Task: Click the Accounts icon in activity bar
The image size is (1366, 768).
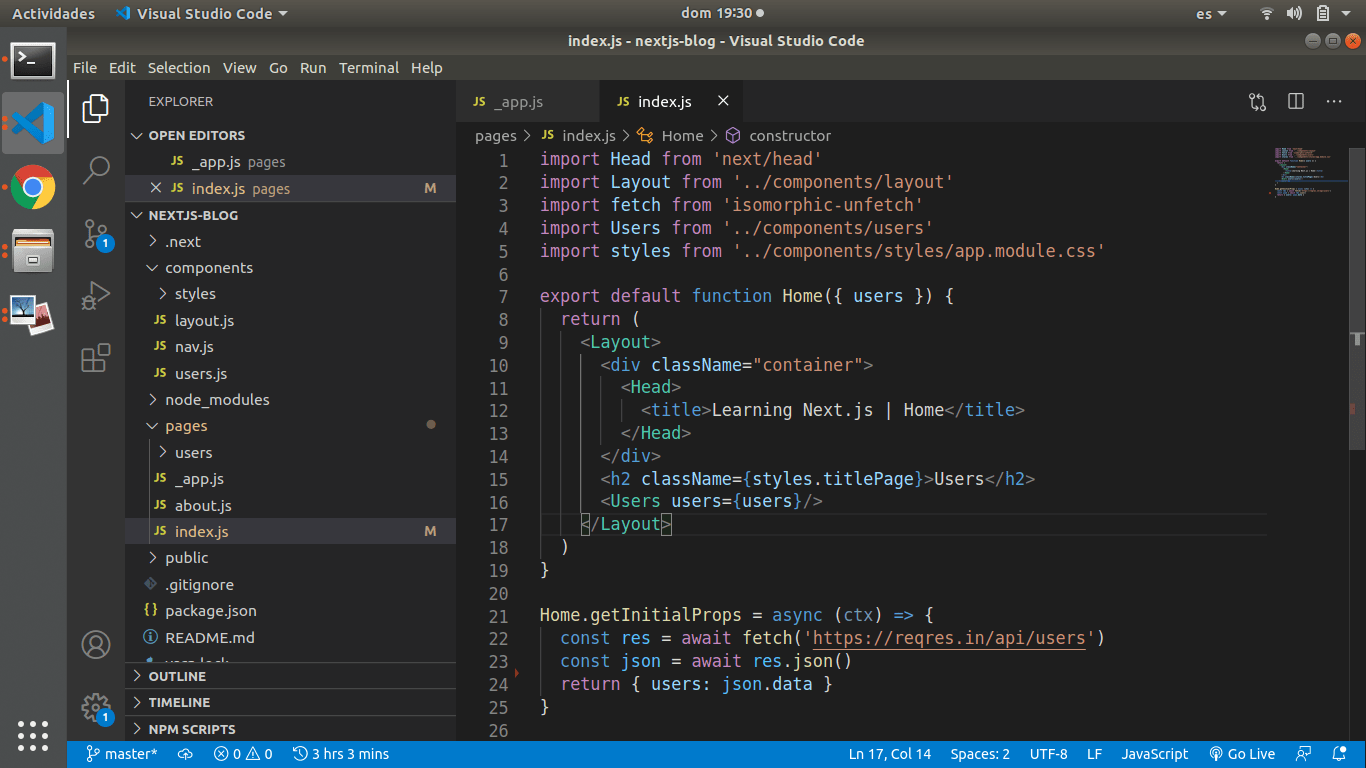Action: point(96,645)
